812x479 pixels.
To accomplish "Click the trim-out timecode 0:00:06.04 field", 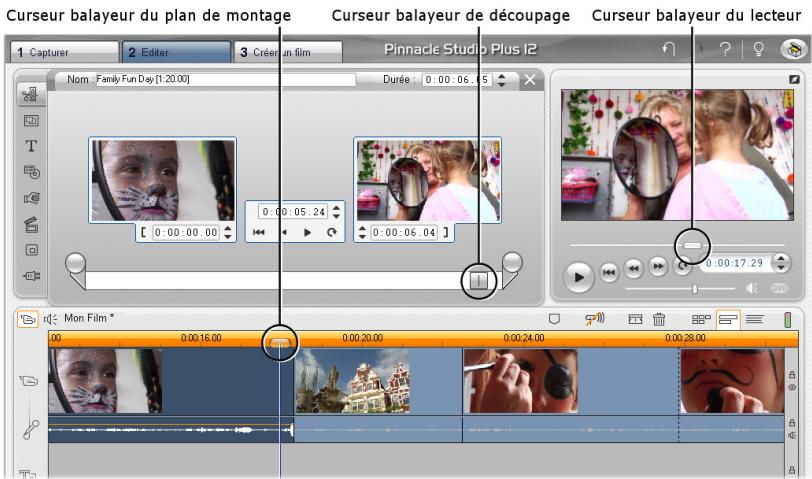I will 404,233.
